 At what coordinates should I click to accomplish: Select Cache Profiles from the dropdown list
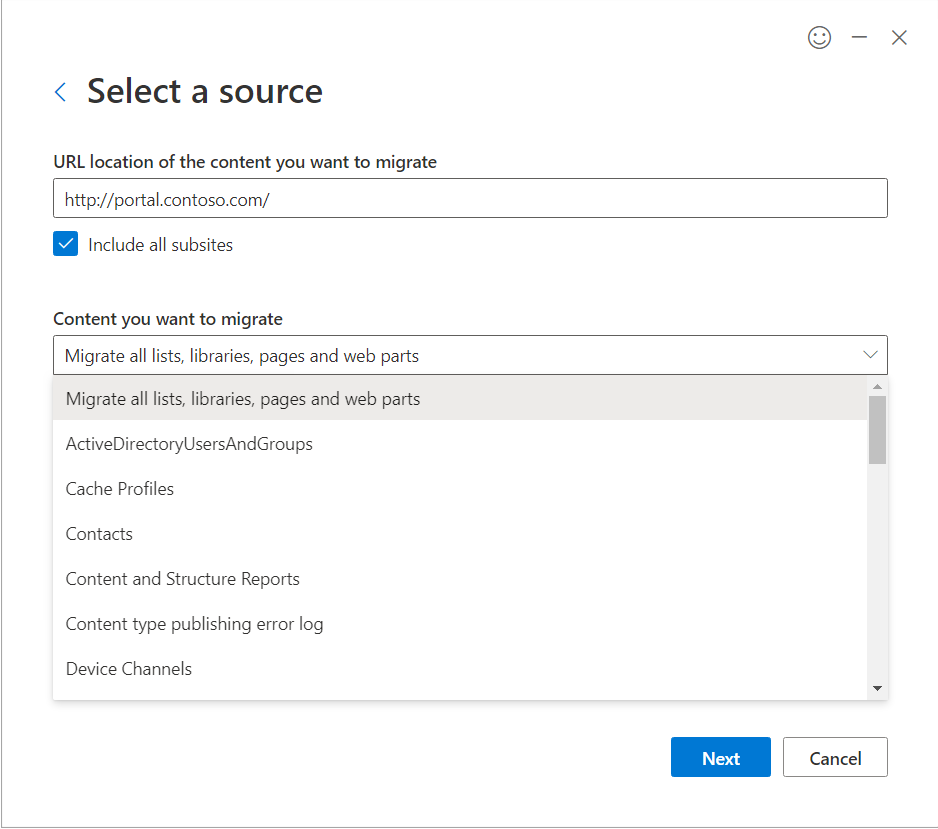(120, 489)
